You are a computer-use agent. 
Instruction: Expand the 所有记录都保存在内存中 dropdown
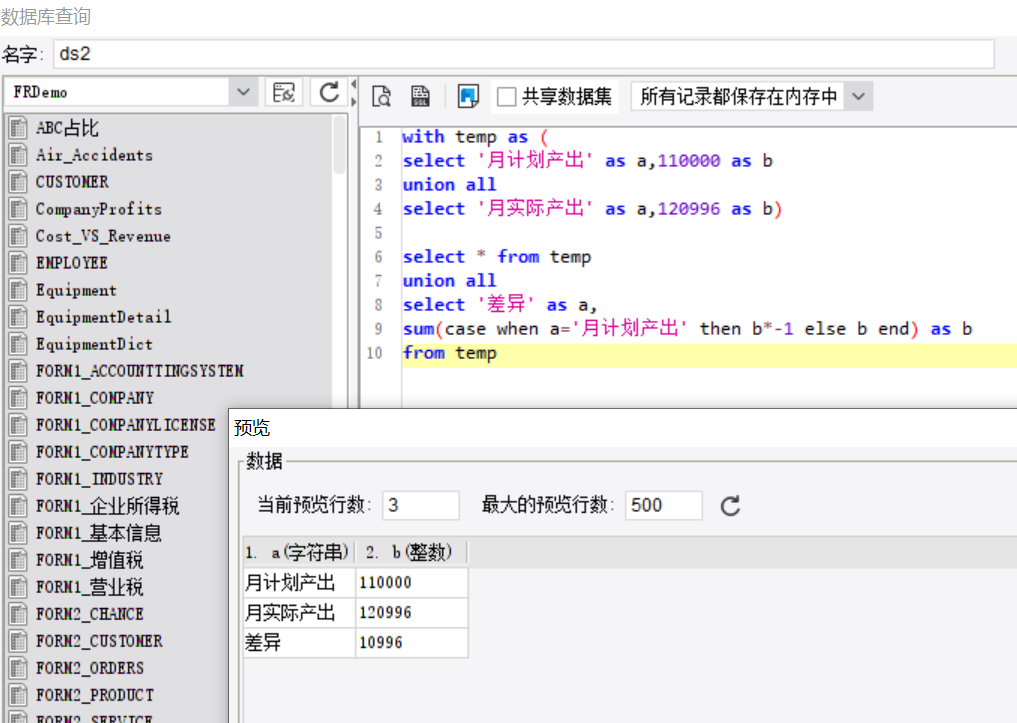click(x=858, y=97)
